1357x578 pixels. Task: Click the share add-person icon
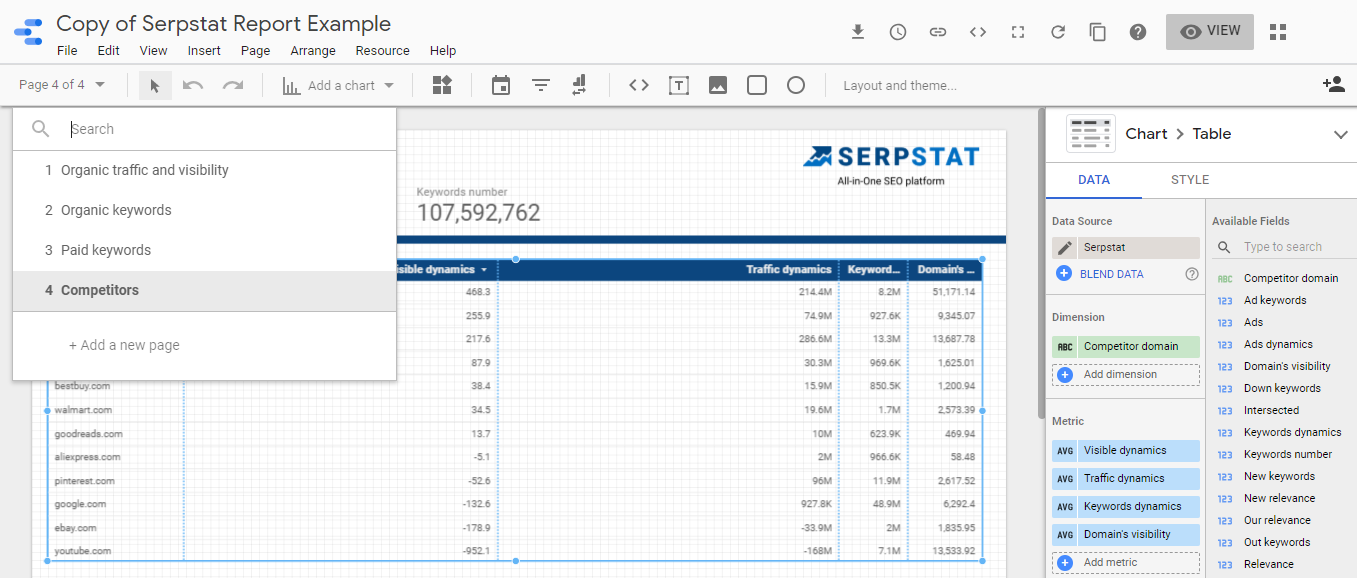[x=1333, y=85]
